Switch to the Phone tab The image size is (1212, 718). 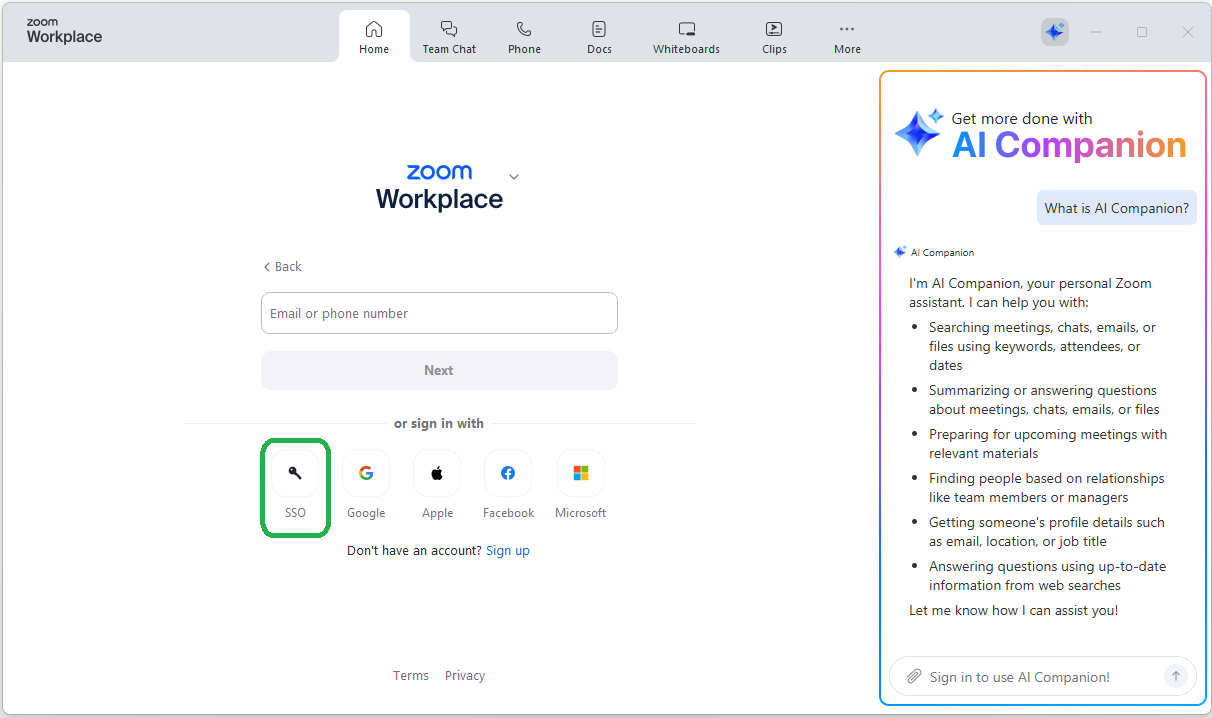click(524, 37)
